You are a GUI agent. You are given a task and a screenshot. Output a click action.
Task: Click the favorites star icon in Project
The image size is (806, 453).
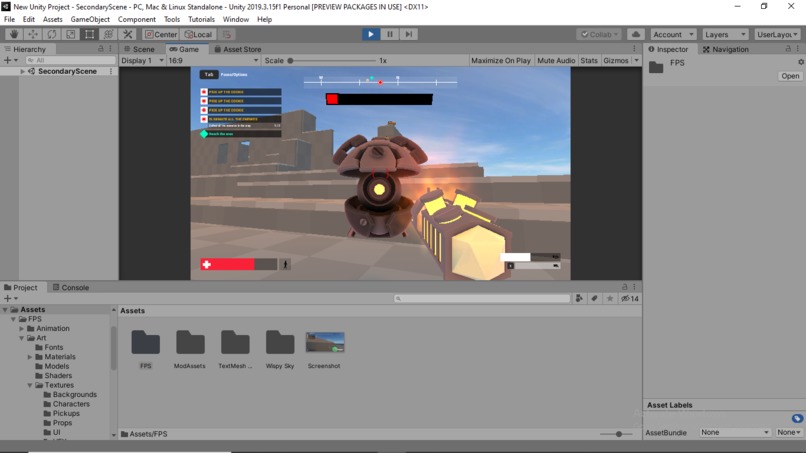[610, 298]
